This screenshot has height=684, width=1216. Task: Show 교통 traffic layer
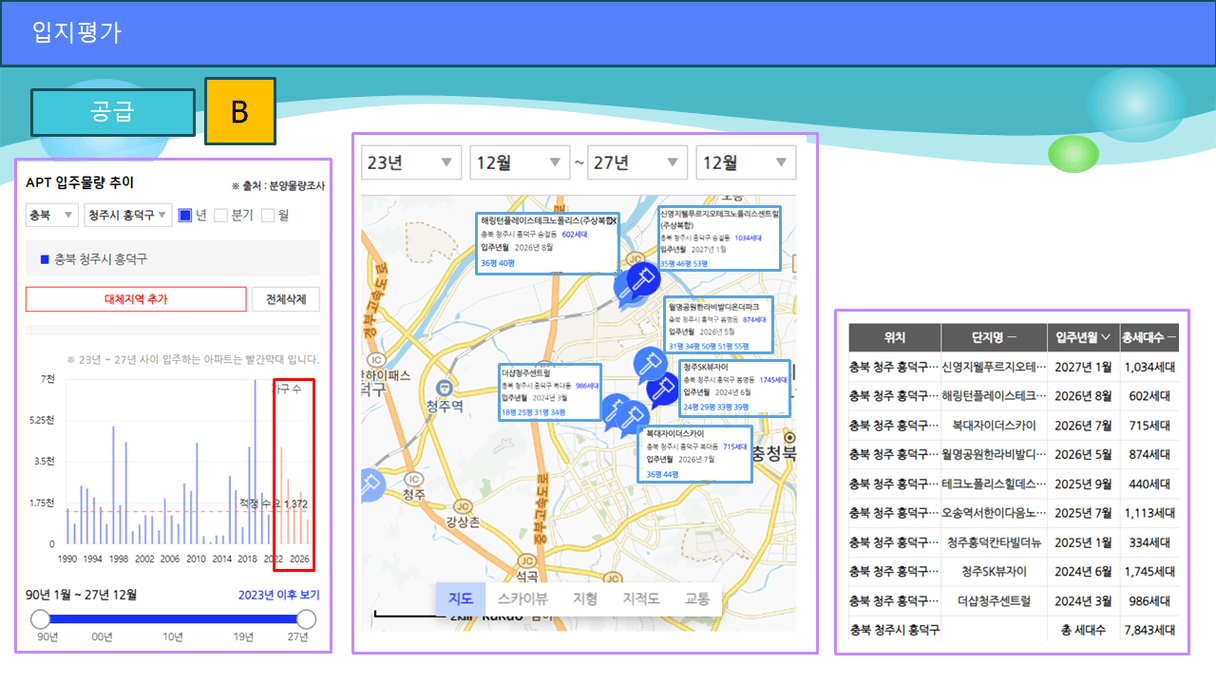pos(697,599)
